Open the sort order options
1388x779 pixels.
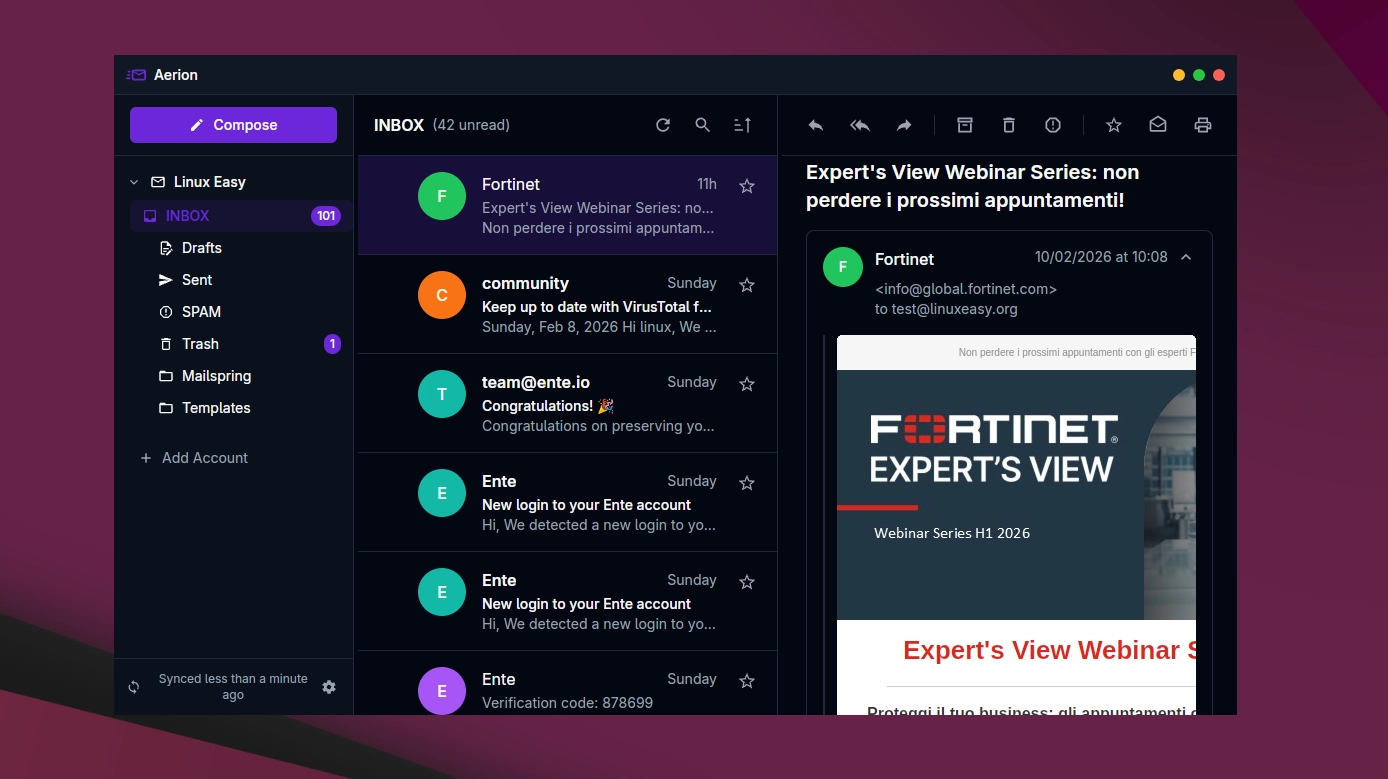tap(742, 125)
